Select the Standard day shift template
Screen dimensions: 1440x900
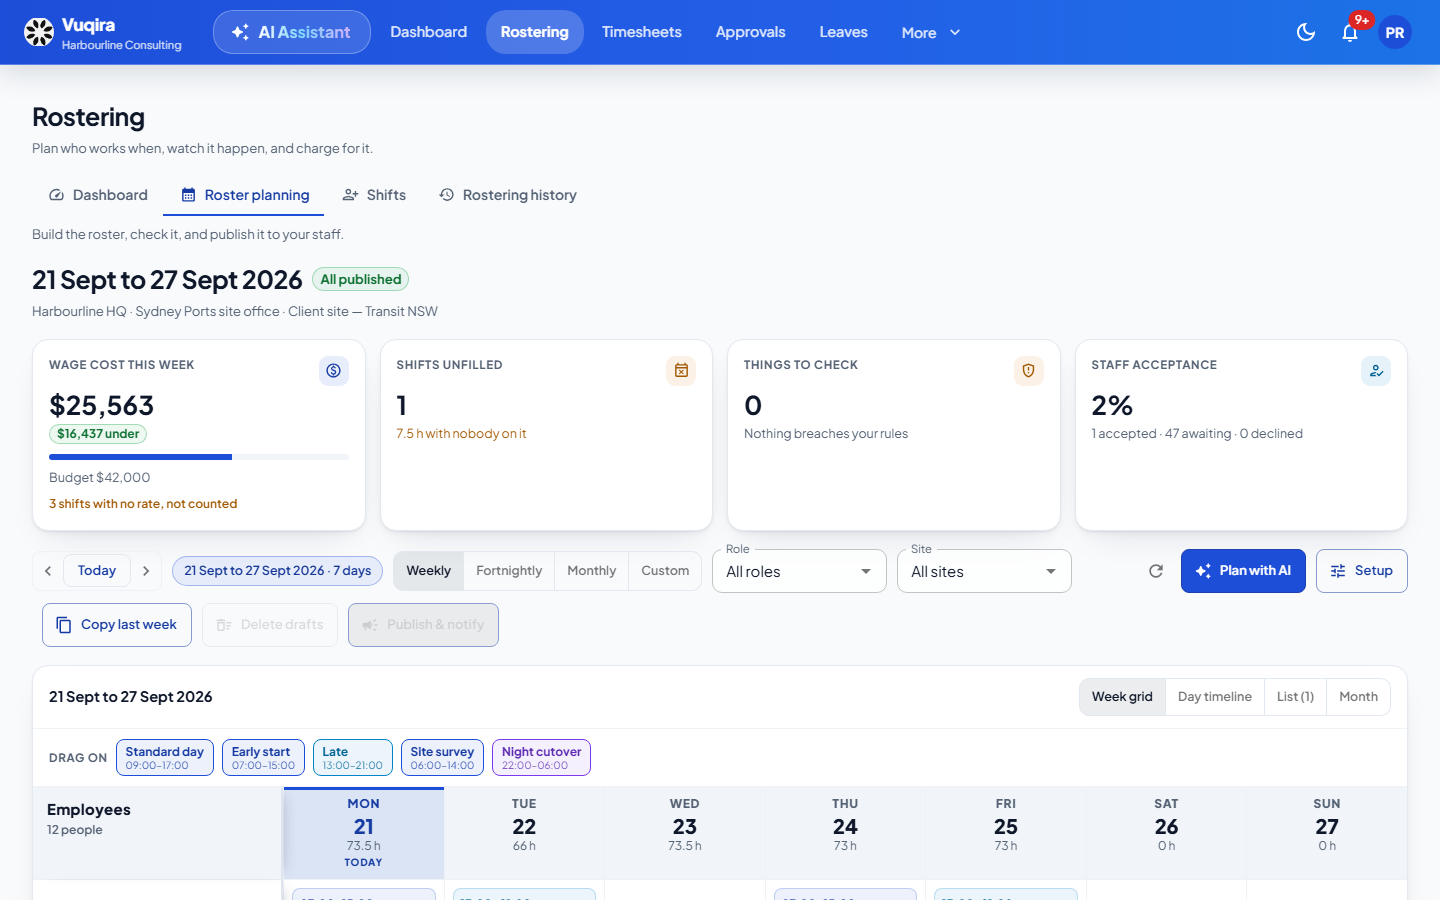point(165,758)
